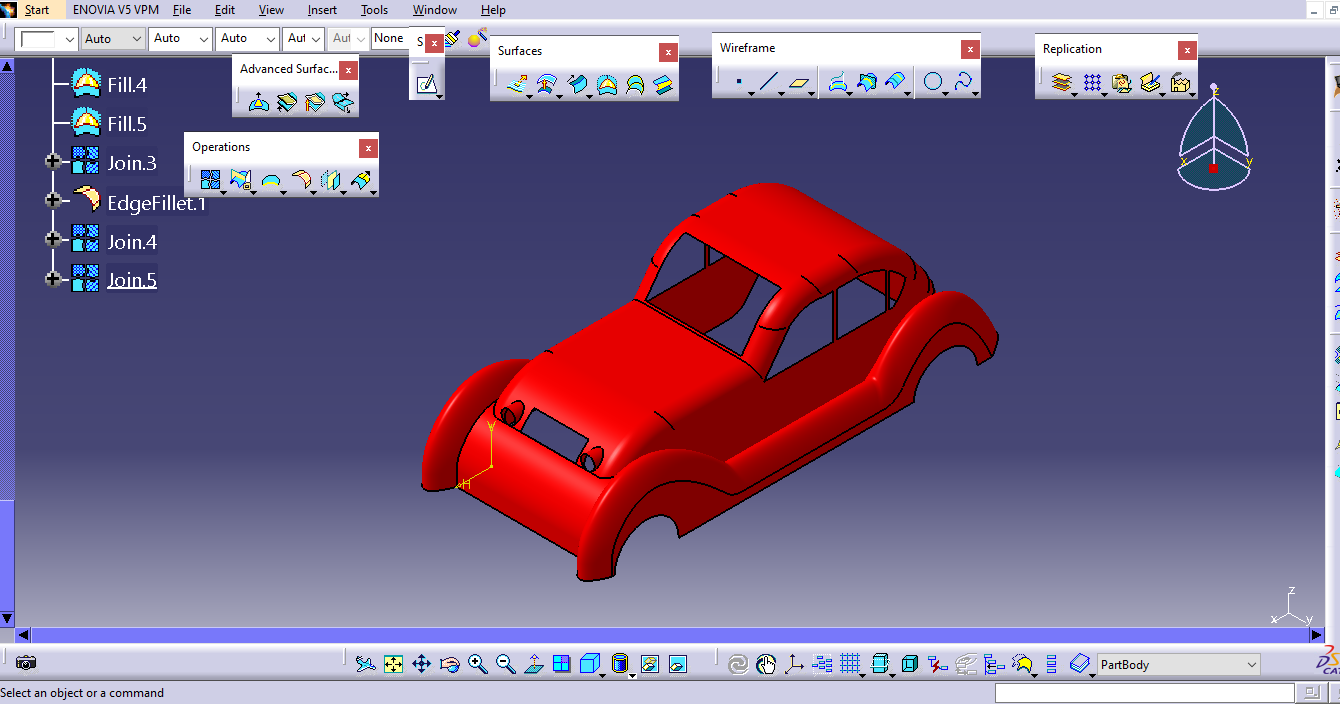Select the Spline curve tool in Wireframe toolbar
This screenshot has height=704, width=1340.
pos(963,83)
